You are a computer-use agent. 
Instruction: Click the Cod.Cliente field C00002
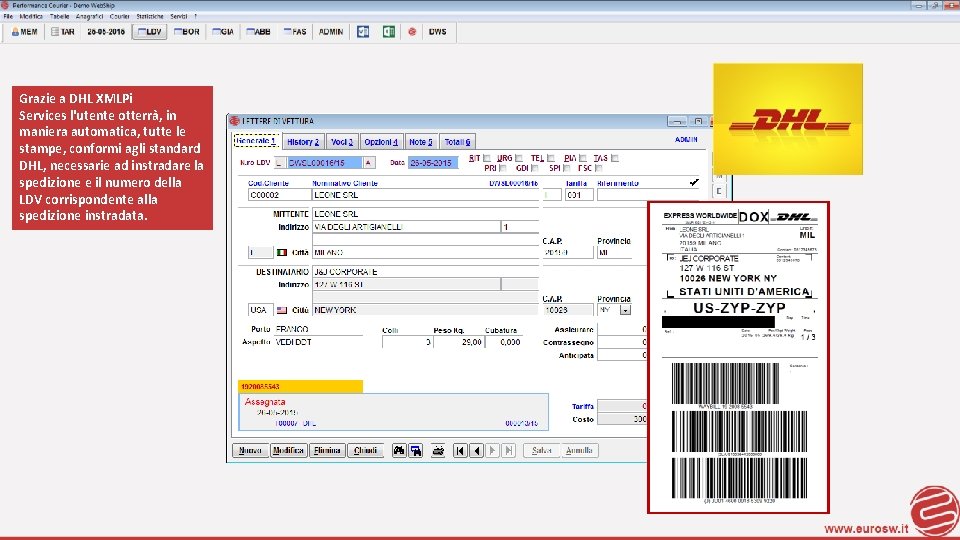pyautogui.click(x=279, y=195)
